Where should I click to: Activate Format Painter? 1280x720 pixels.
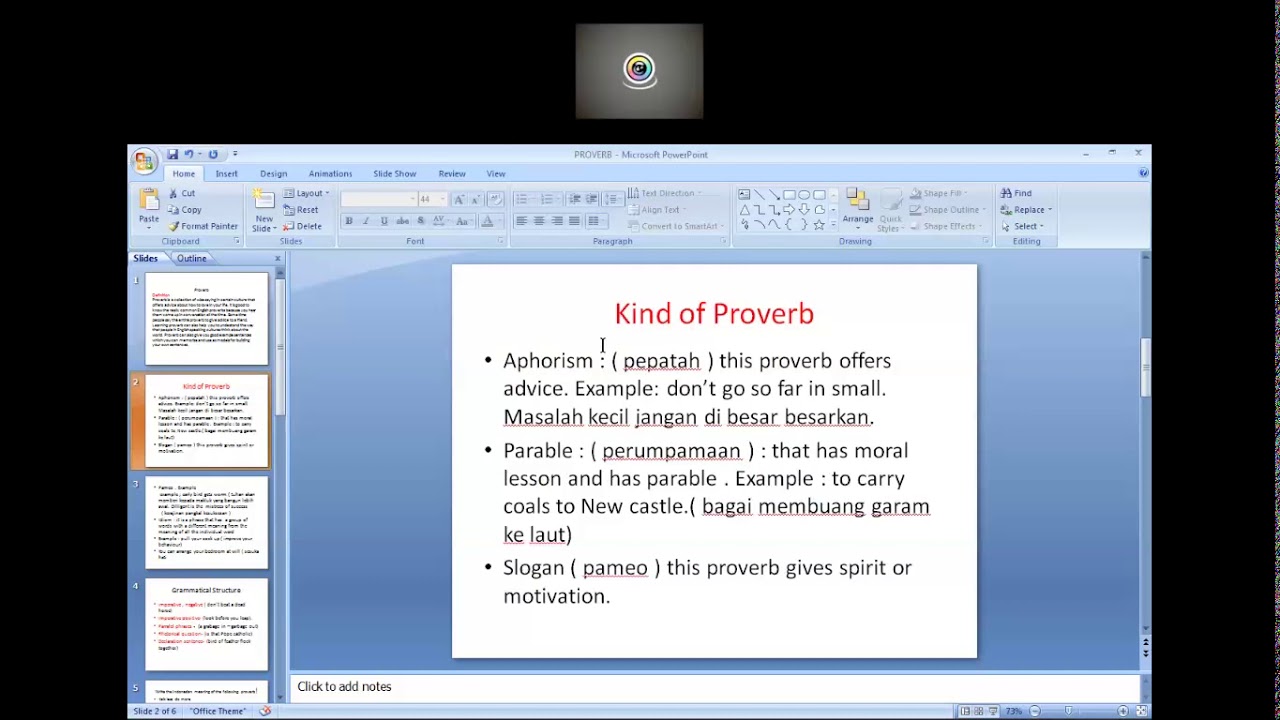pos(203,226)
